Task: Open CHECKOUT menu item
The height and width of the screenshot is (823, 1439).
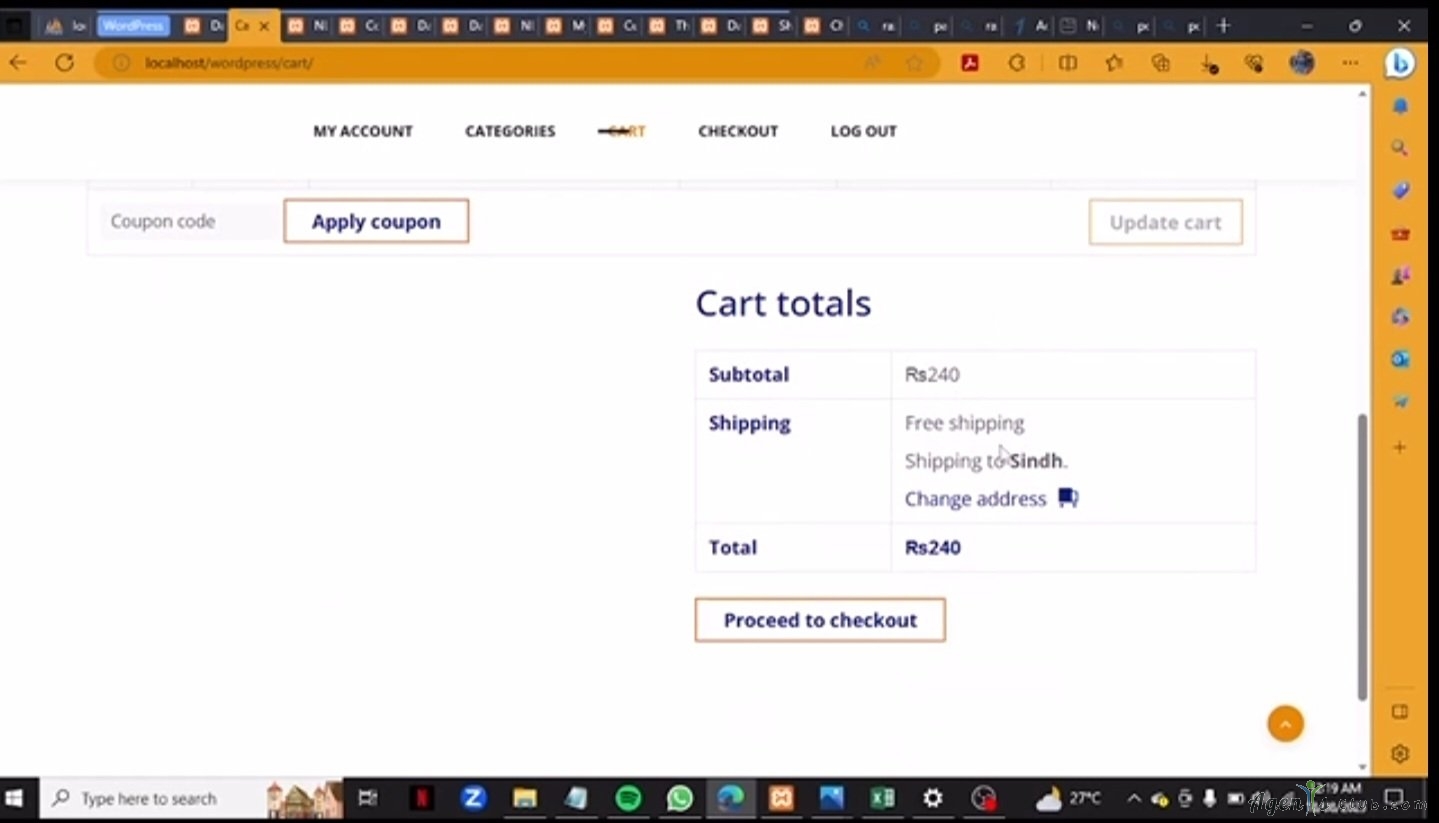Action: coord(738,131)
